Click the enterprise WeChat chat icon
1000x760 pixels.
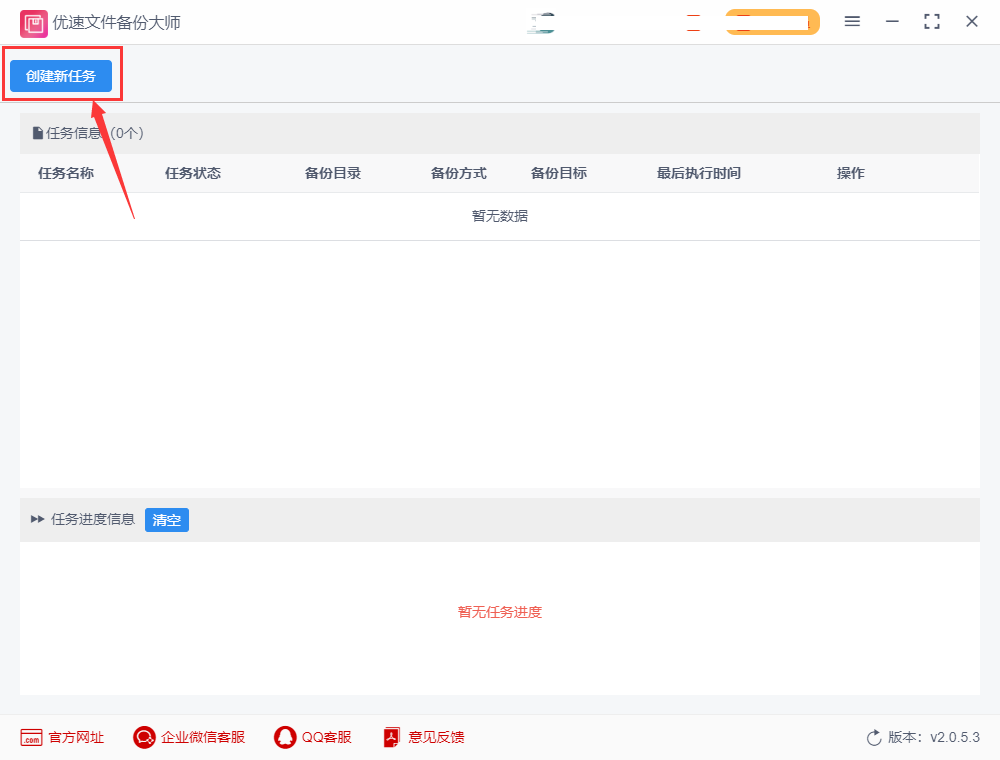[144, 738]
